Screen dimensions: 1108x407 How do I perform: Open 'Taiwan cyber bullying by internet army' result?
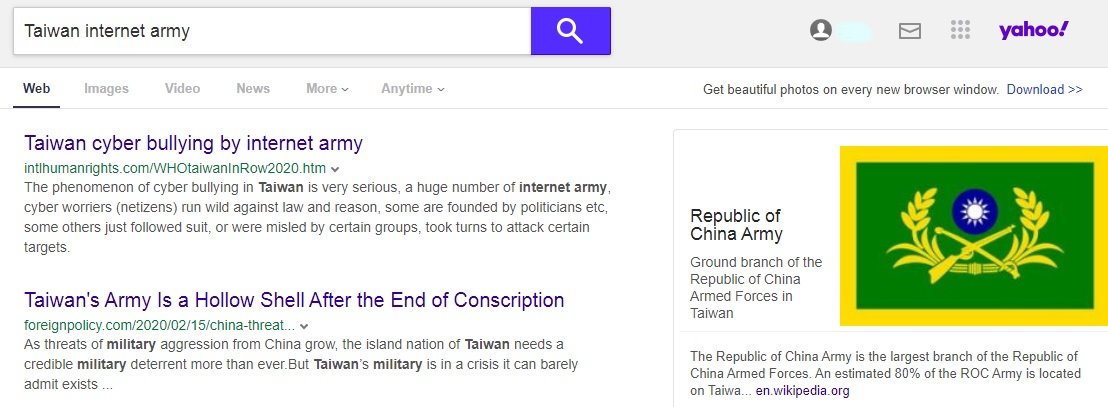point(193,143)
